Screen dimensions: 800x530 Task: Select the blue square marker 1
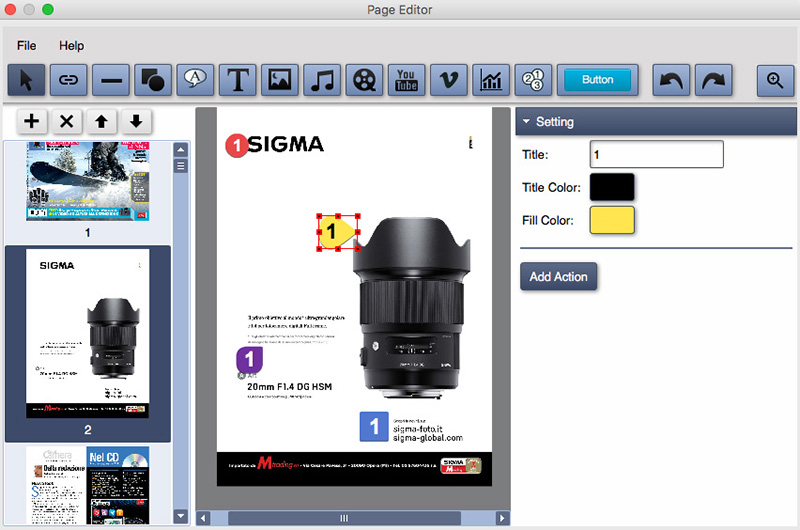[374, 426]
